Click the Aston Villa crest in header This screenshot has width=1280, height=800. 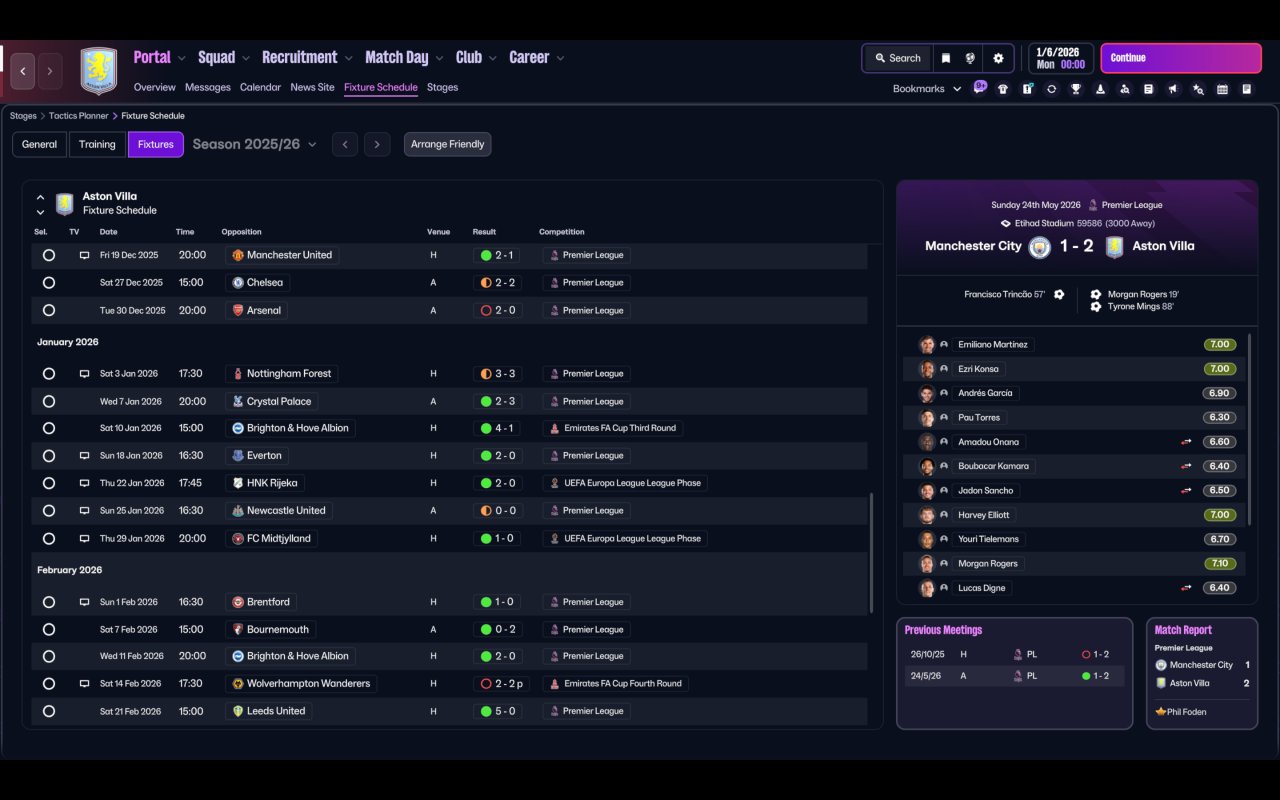pyautogui.click(x=98, y=71)
